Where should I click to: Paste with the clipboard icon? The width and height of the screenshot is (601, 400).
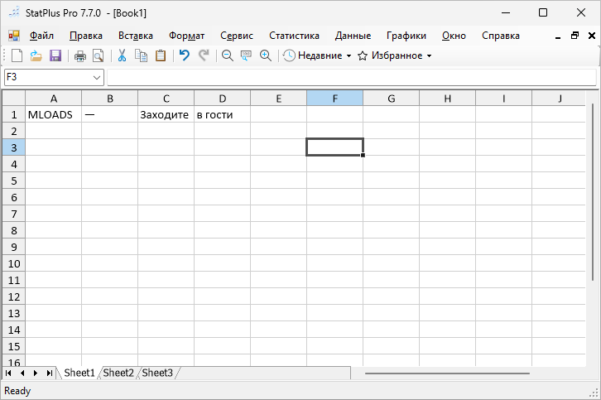tap(161, 56)
